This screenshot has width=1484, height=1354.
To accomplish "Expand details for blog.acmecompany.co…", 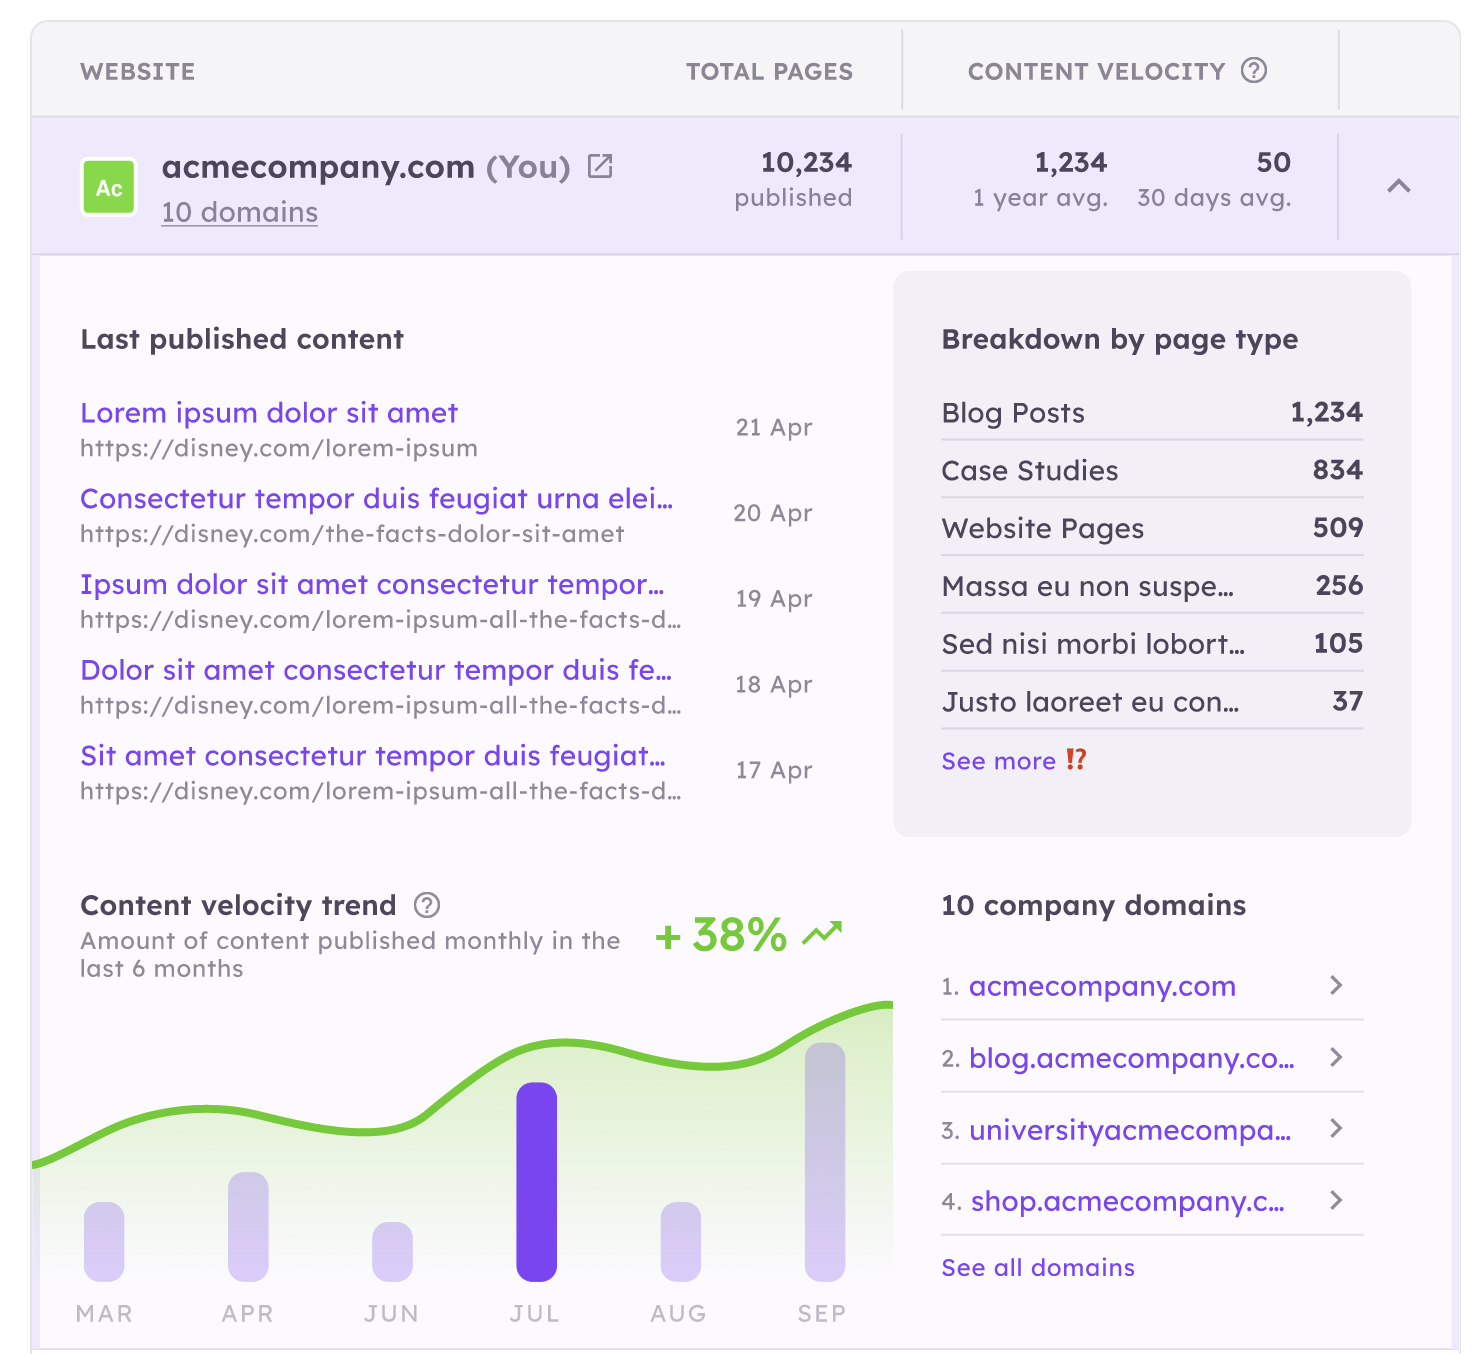I will click(x=1336, y=1058).
